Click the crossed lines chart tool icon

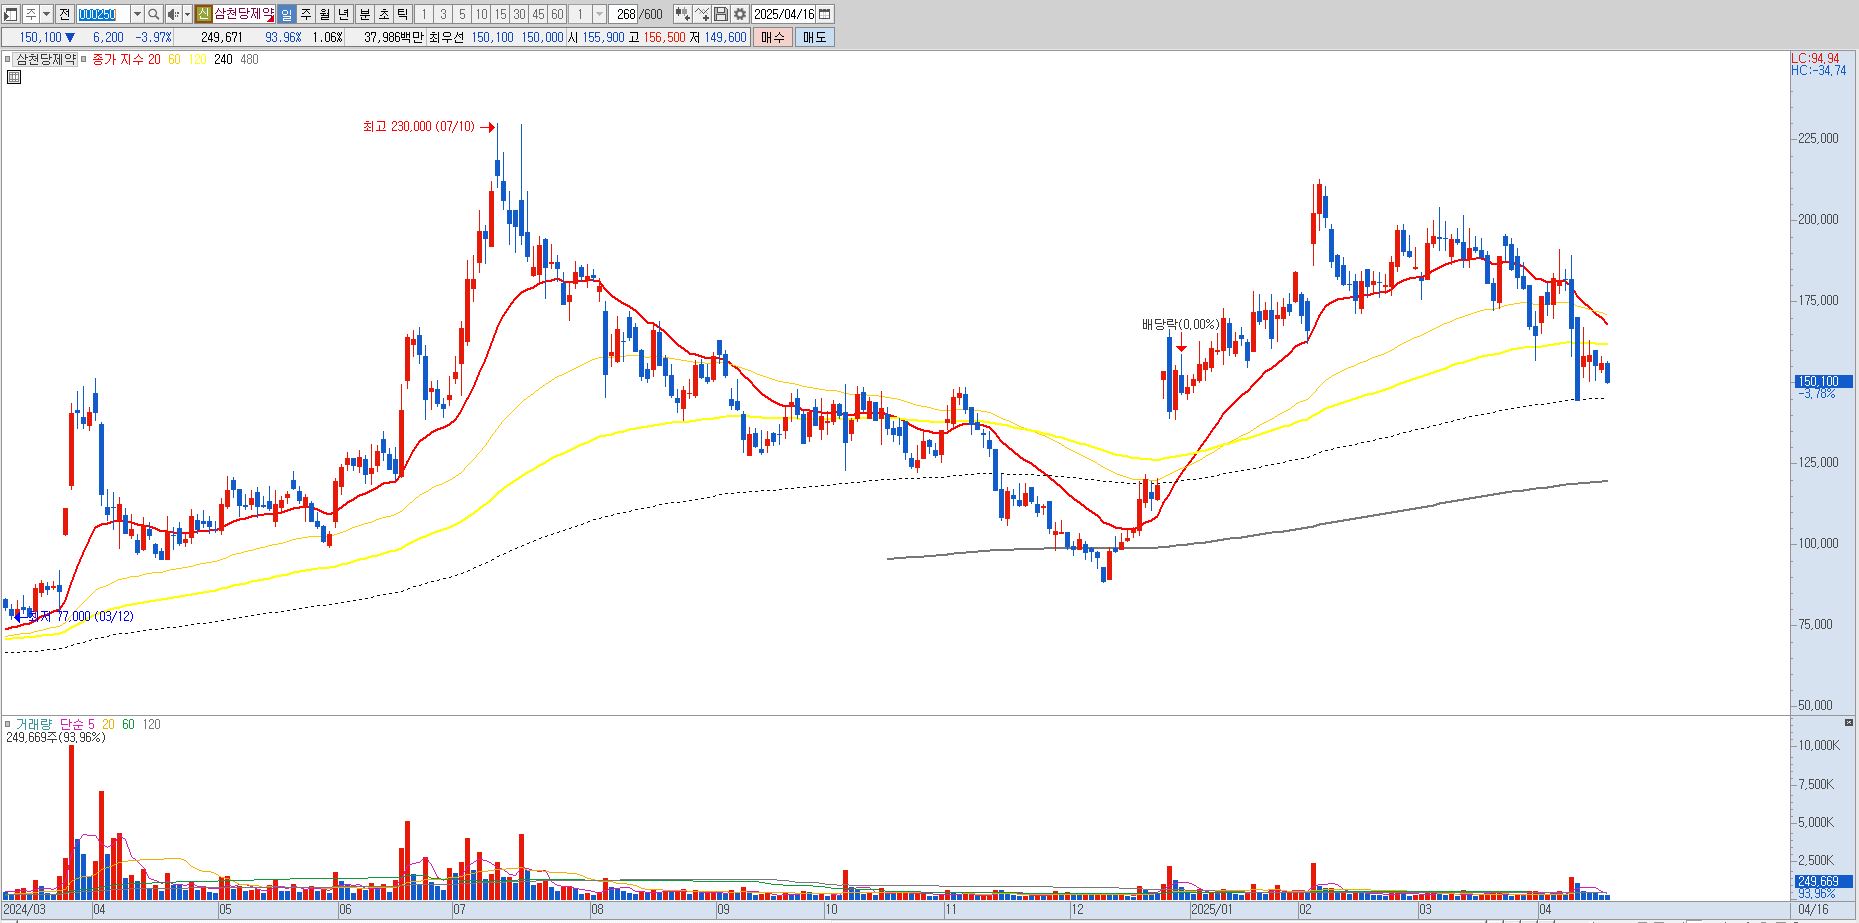point(701,14)
